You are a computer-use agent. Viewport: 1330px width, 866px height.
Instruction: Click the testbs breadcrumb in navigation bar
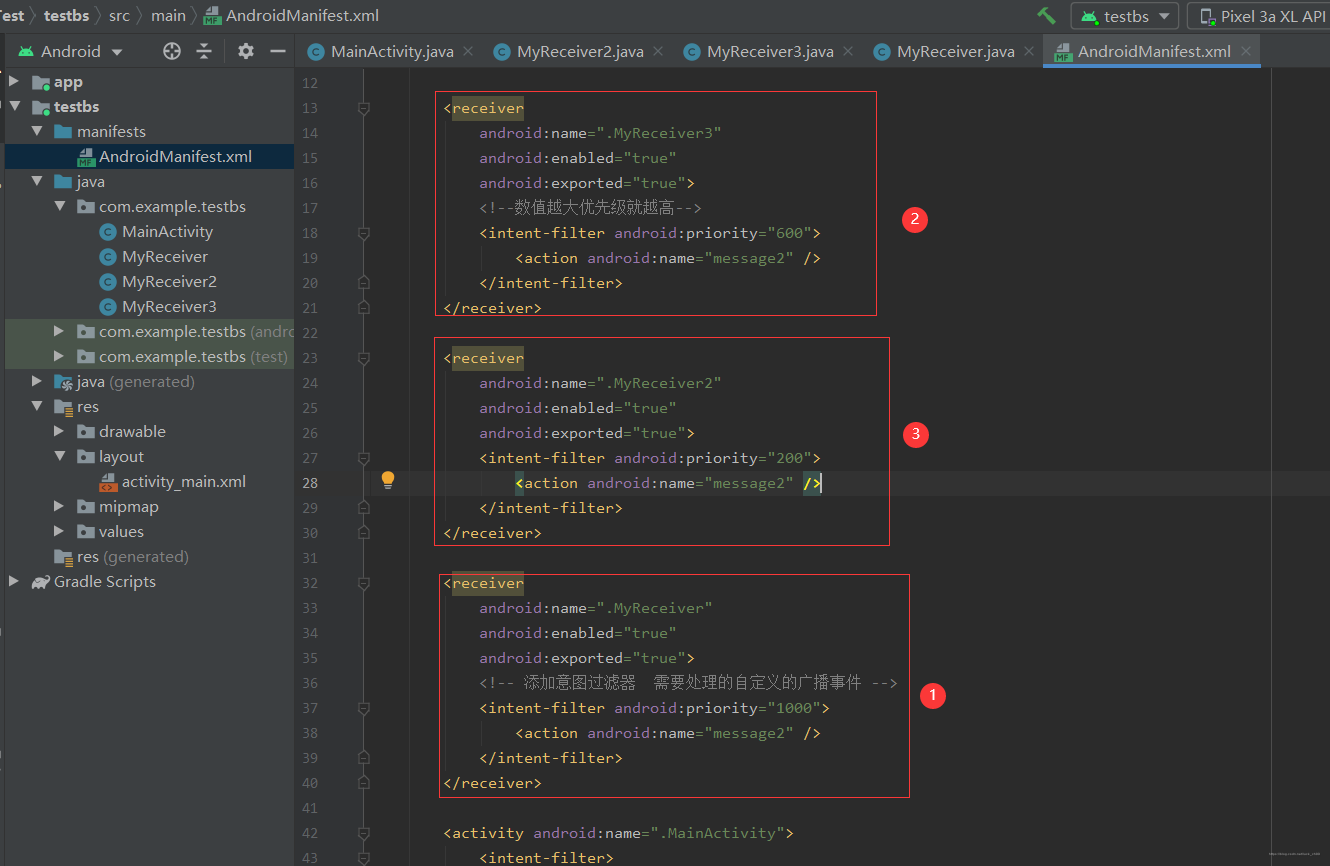point(66,15)
